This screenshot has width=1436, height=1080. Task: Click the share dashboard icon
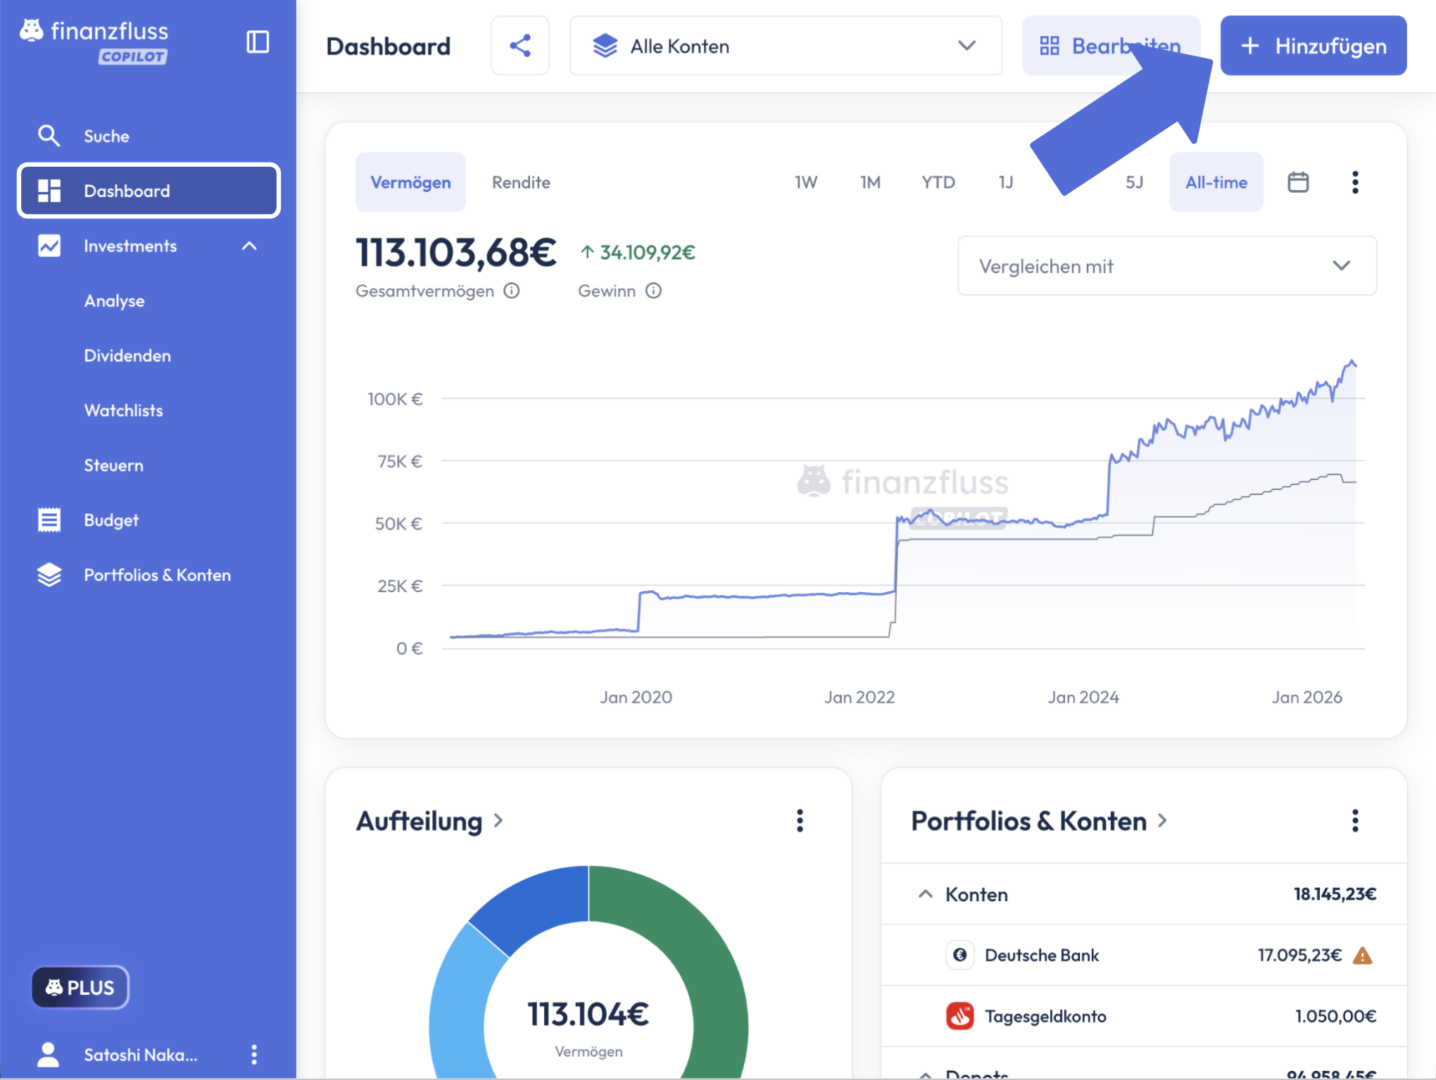(520, 46)
